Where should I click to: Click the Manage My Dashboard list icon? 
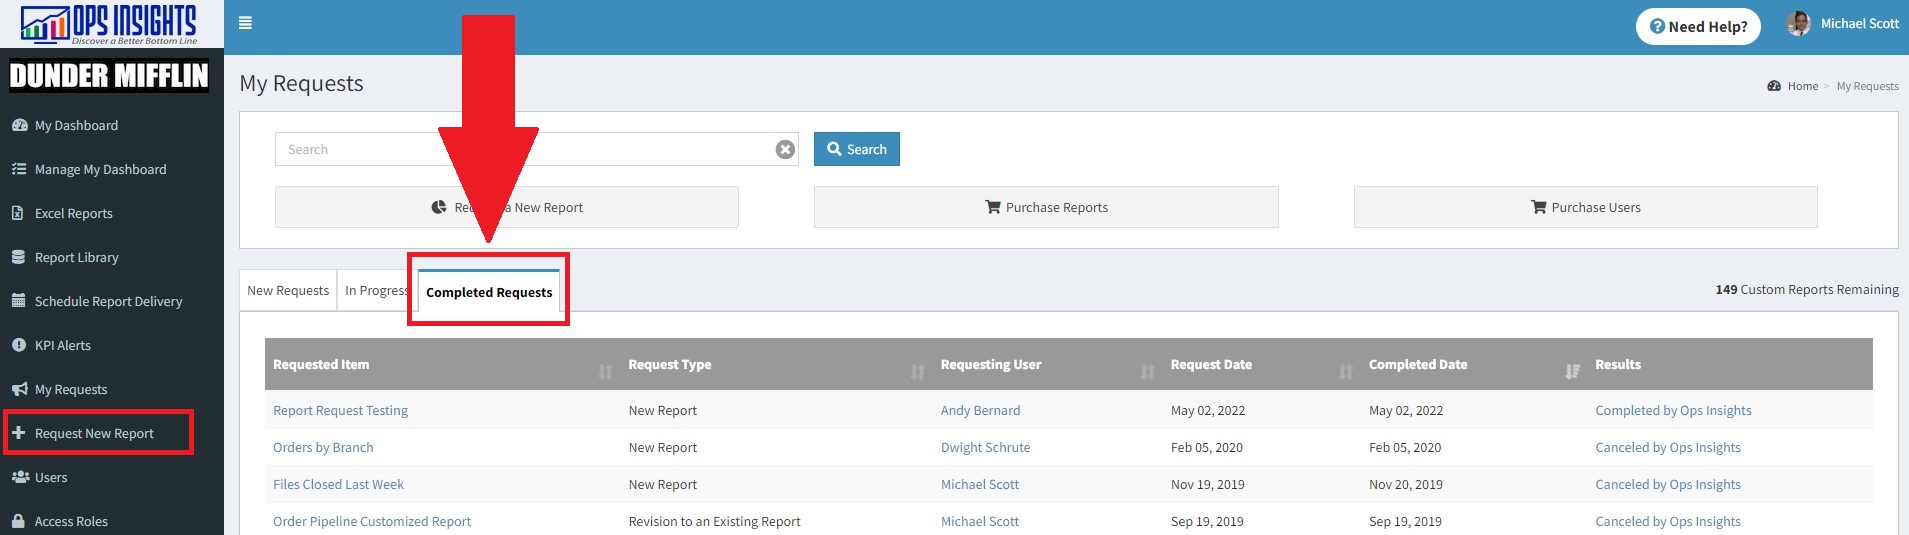[19, 169]
